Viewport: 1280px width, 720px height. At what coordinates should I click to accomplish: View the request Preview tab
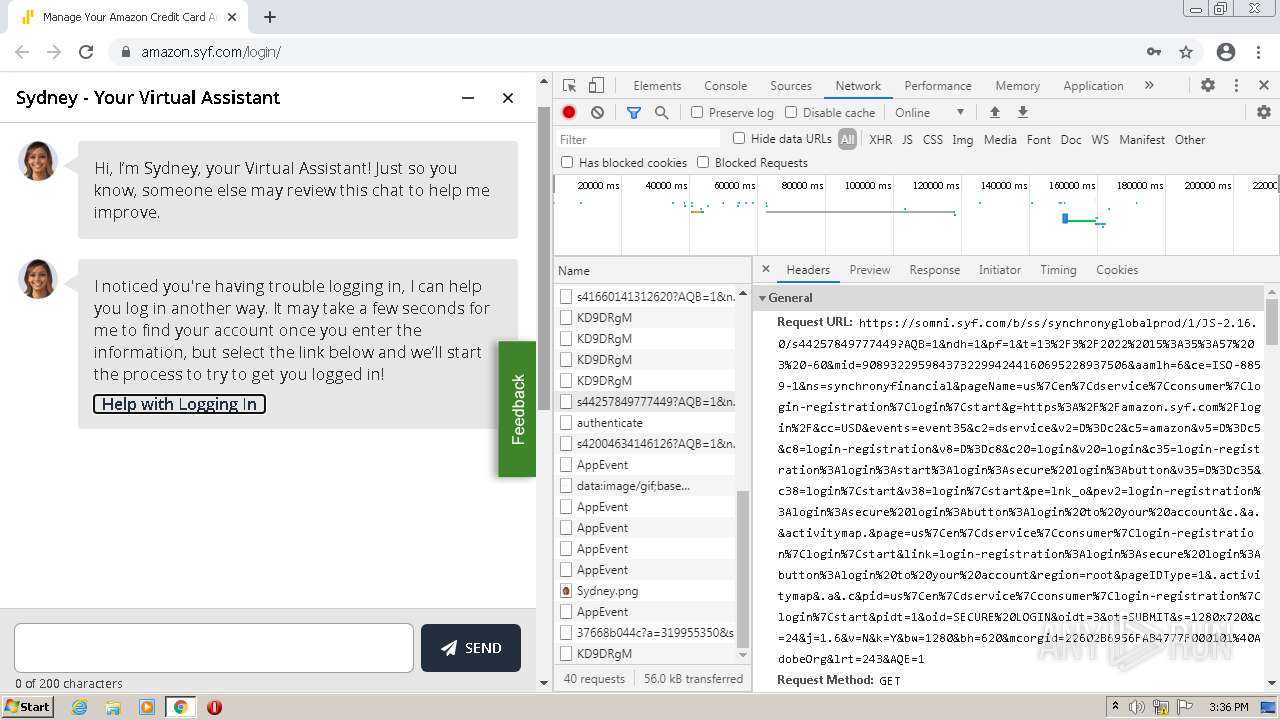[869, 270]
